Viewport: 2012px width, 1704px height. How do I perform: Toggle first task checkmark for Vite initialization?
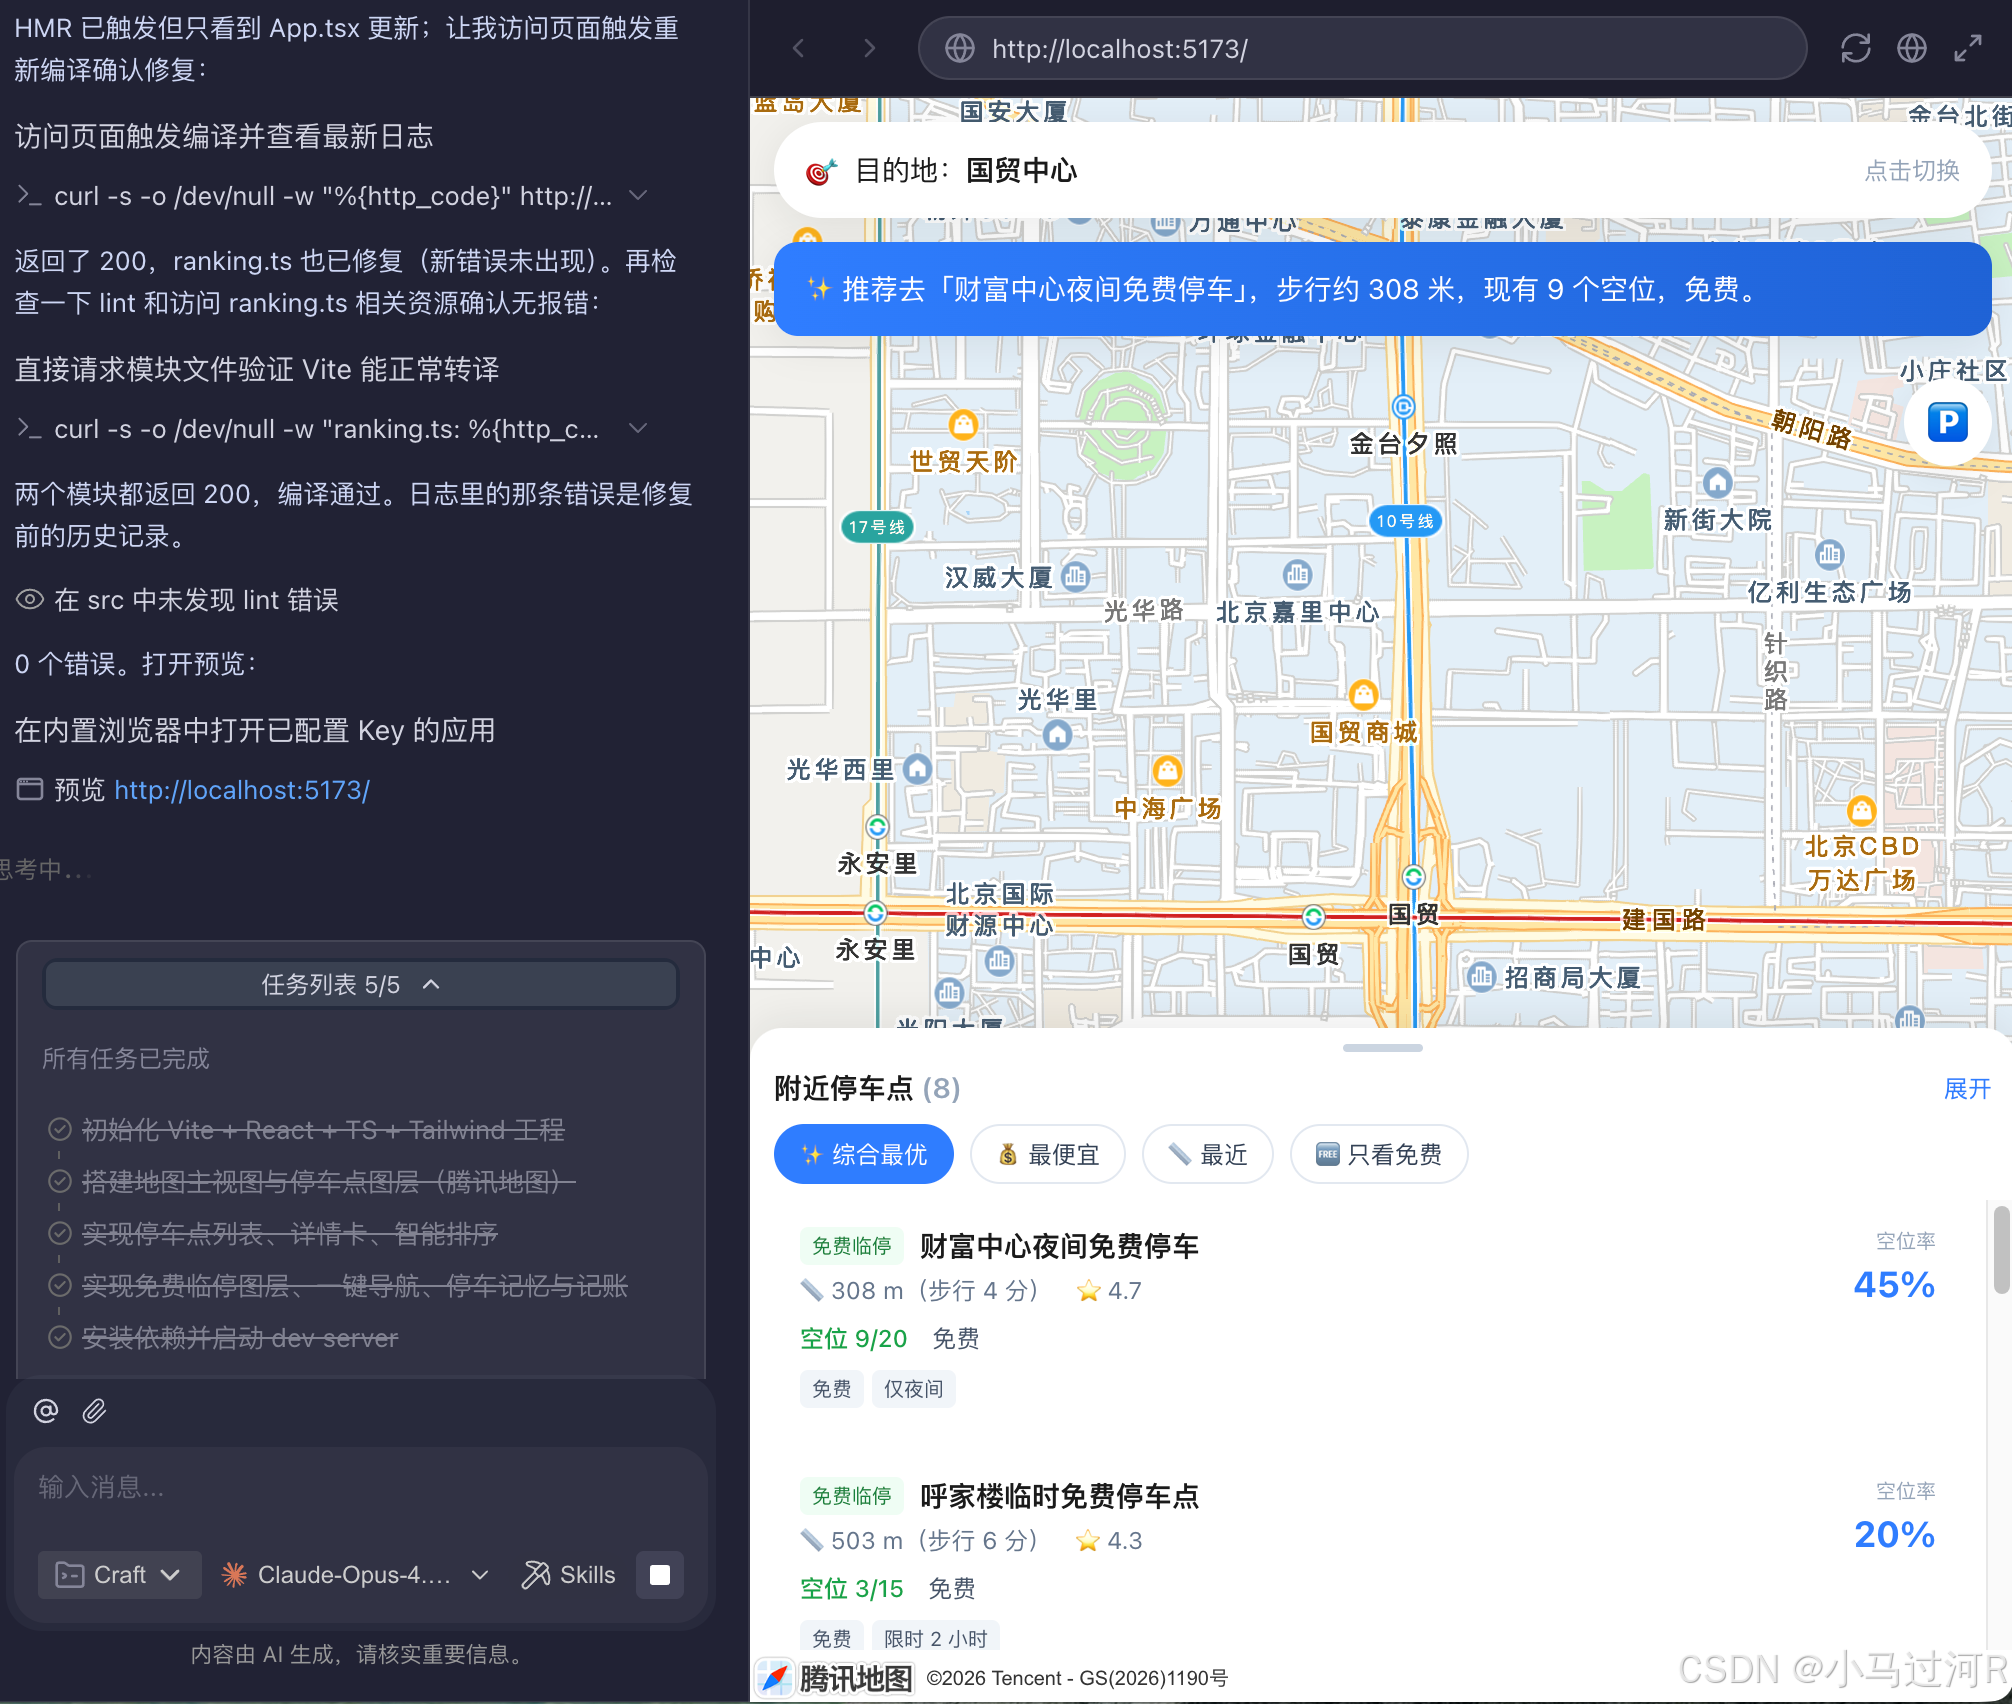[x=60, y=1129]
